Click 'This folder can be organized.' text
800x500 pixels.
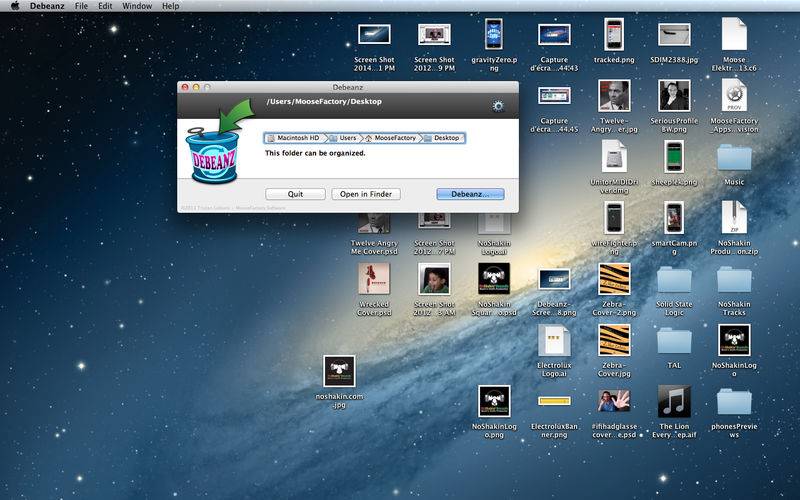[x=315, y=153]
